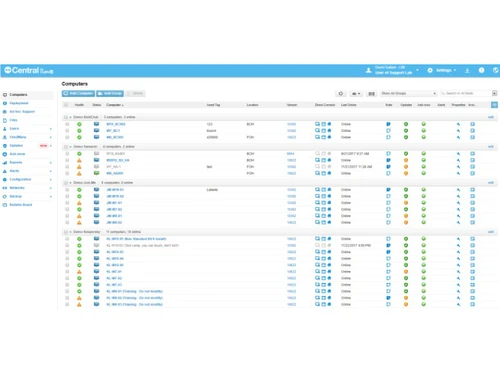Image resolution: width=500 pixels, height=375 pixels.
Task: Tick checkbox for the Demo Kaspersky group
Action: [66, 232]
